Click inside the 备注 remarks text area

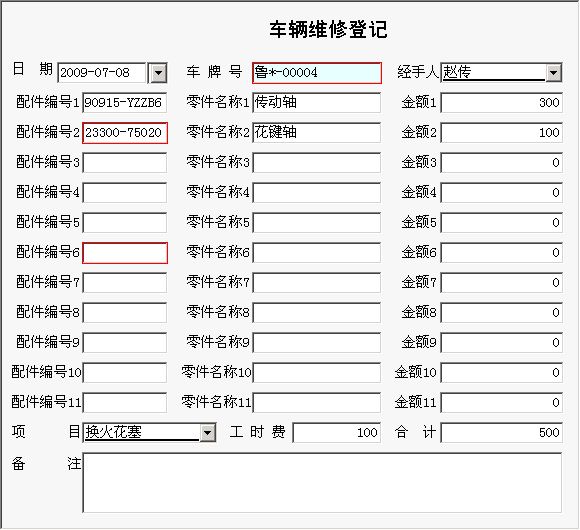pyautogui.click(x=322, y=483)
